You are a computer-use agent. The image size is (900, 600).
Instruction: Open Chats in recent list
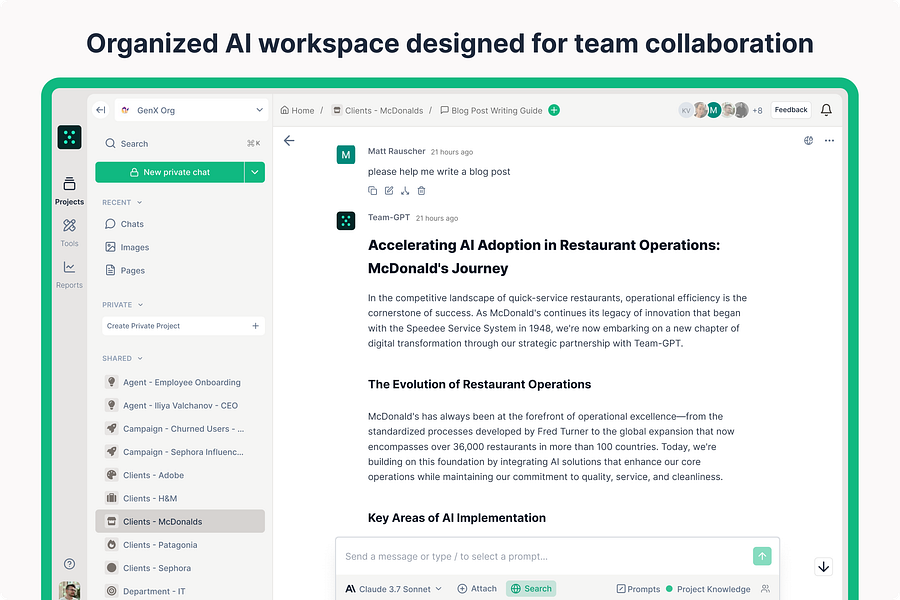[x=124, y=224]
